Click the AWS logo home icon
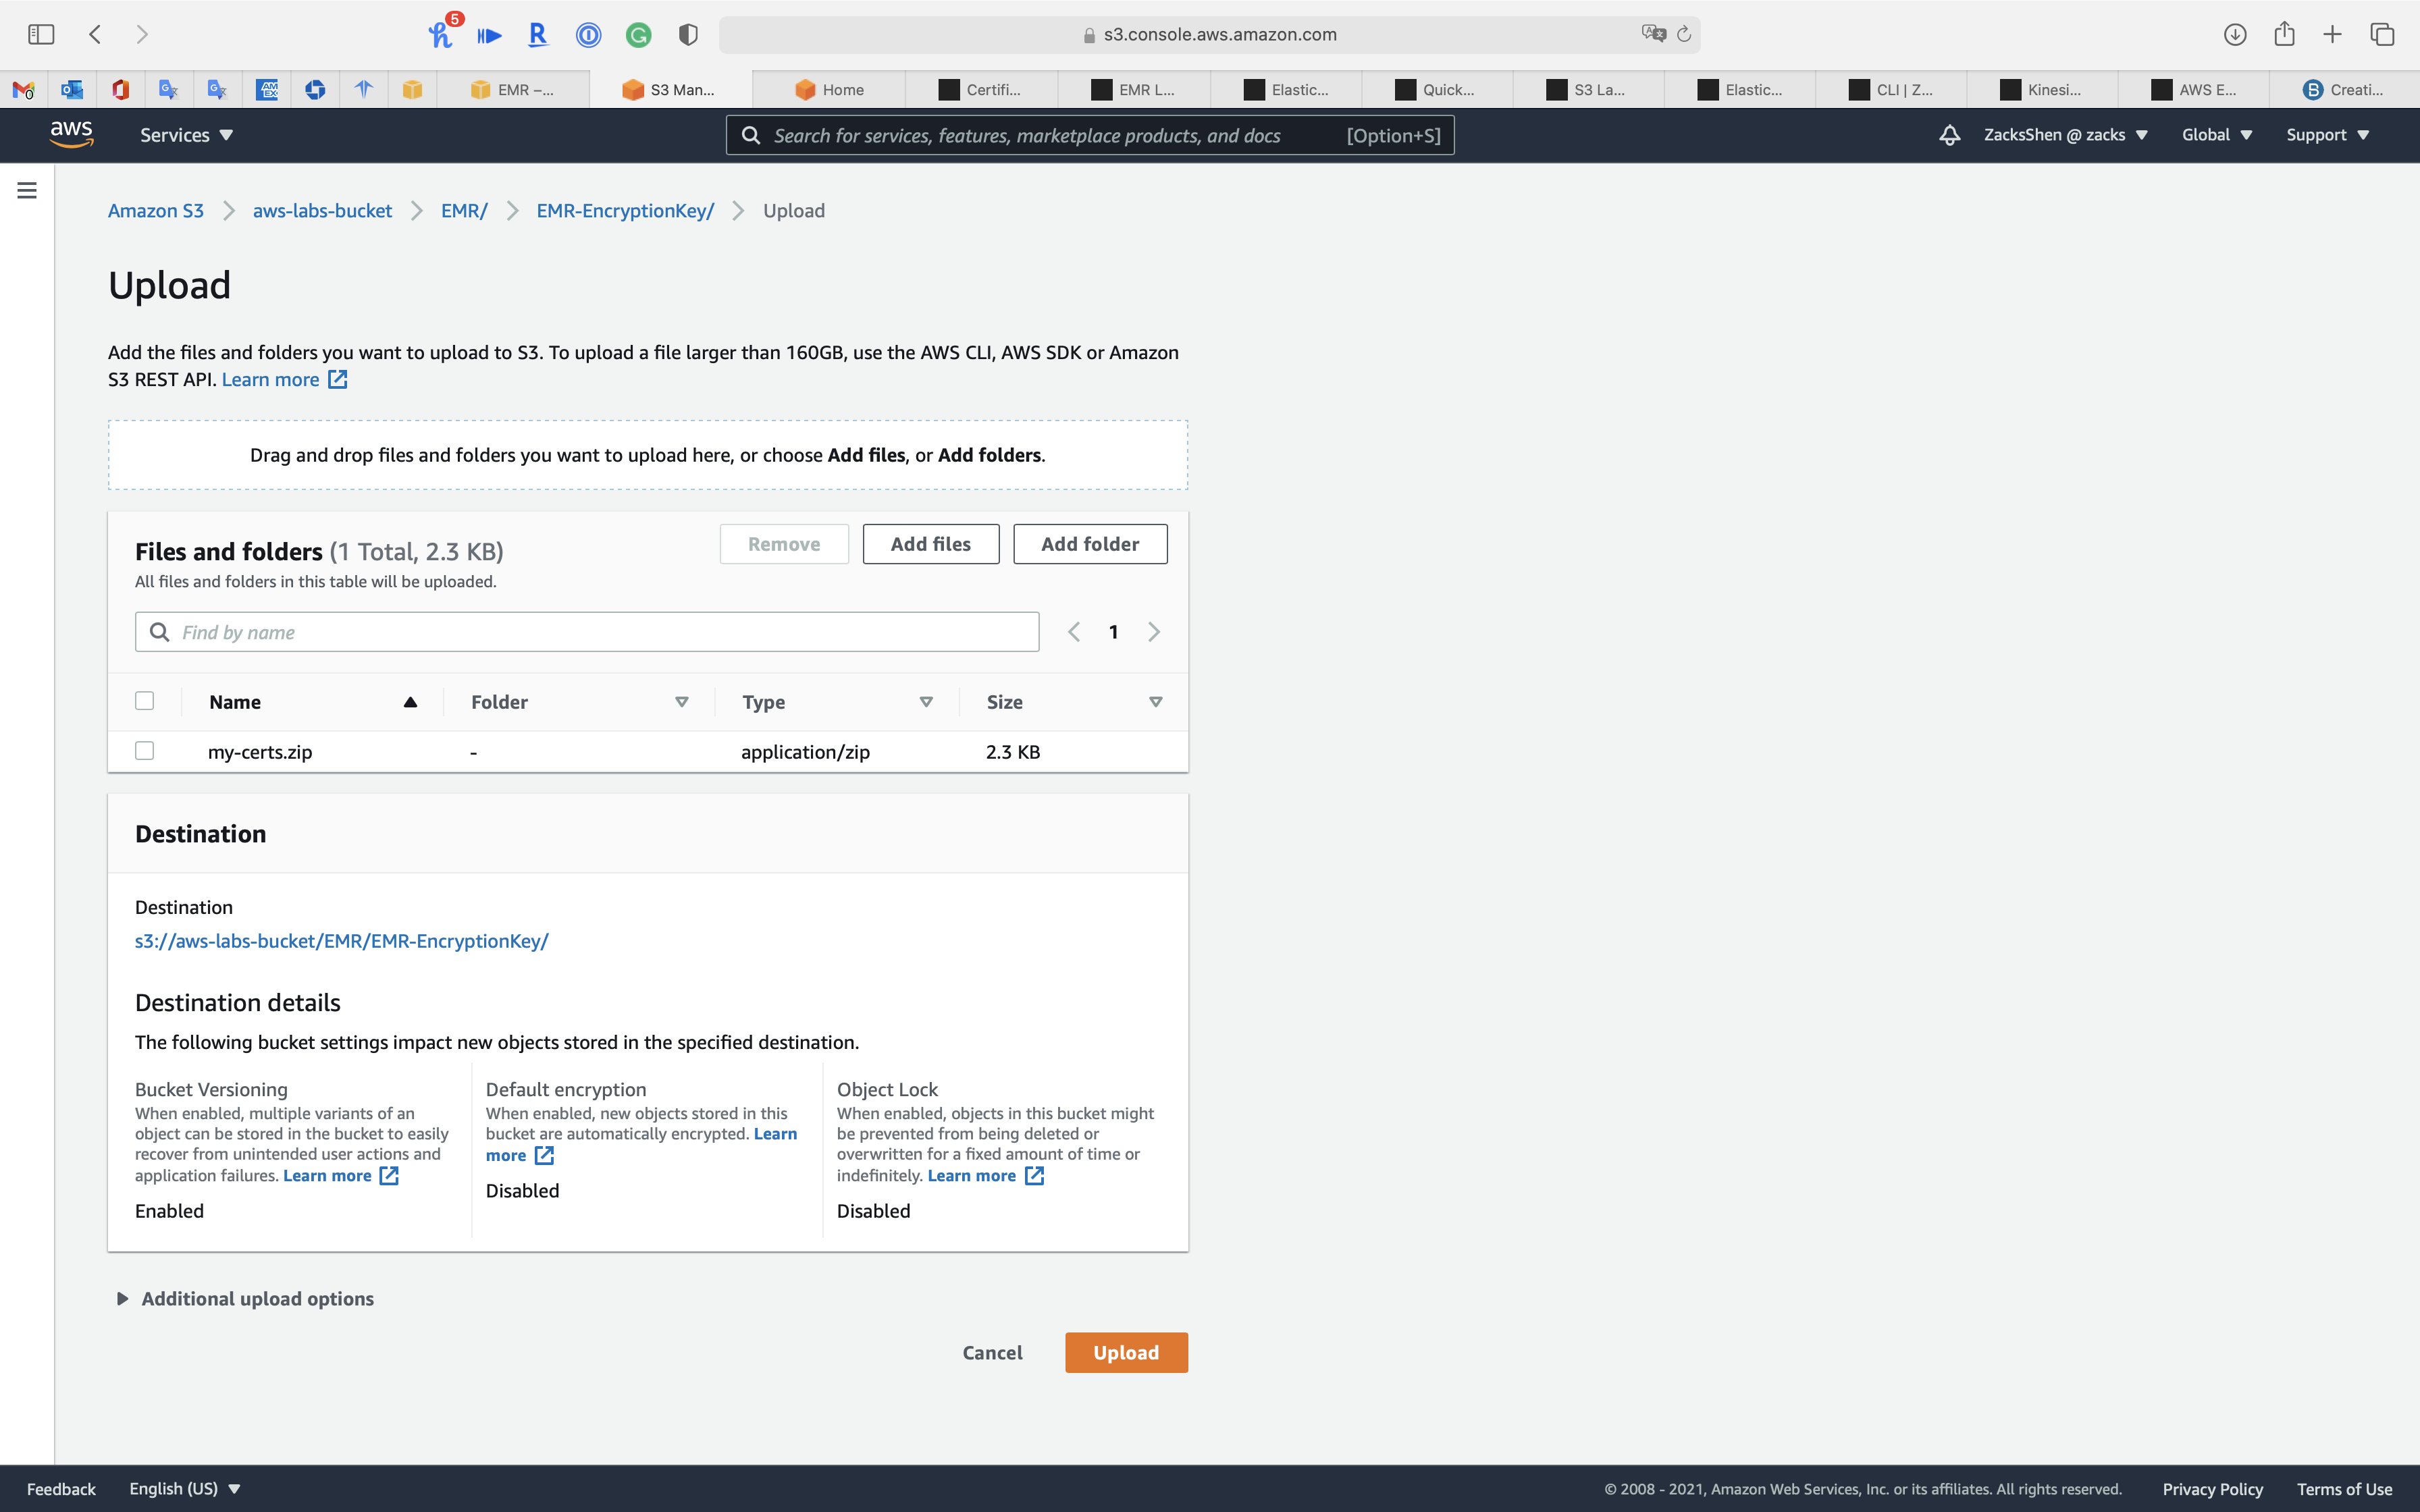 pyautogui.click(x=71, y=134)
